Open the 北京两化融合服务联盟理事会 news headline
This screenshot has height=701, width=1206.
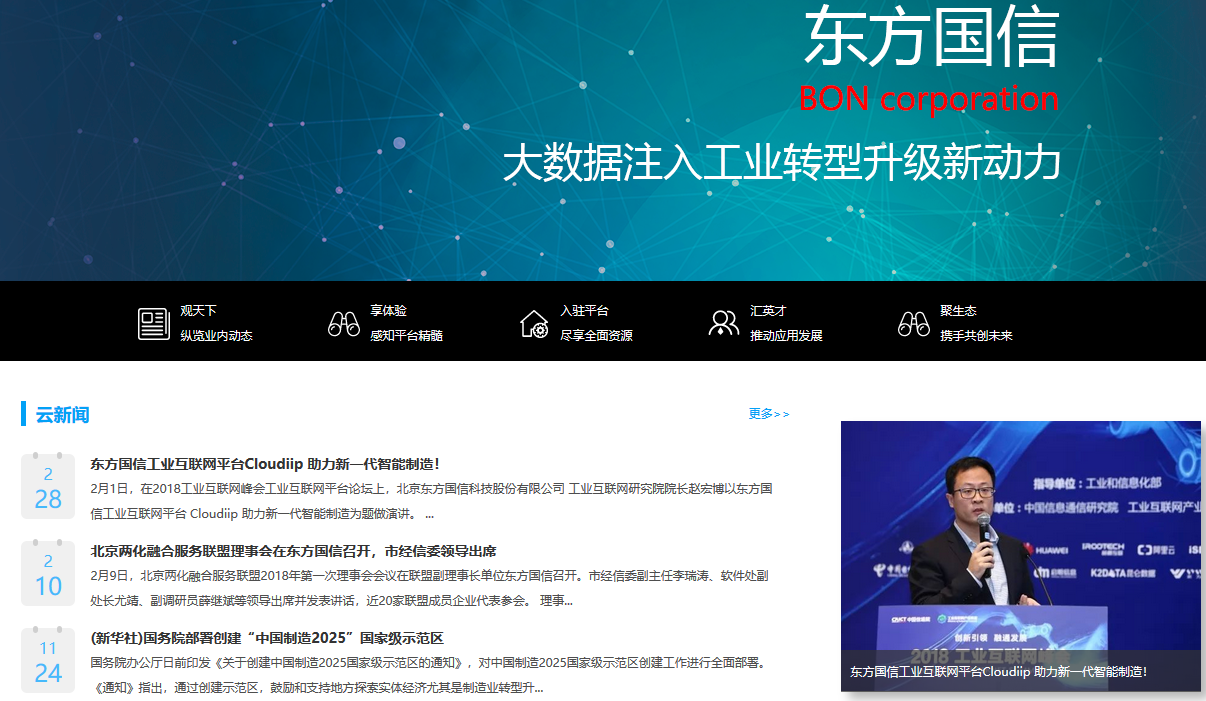(x=293, y=551)
